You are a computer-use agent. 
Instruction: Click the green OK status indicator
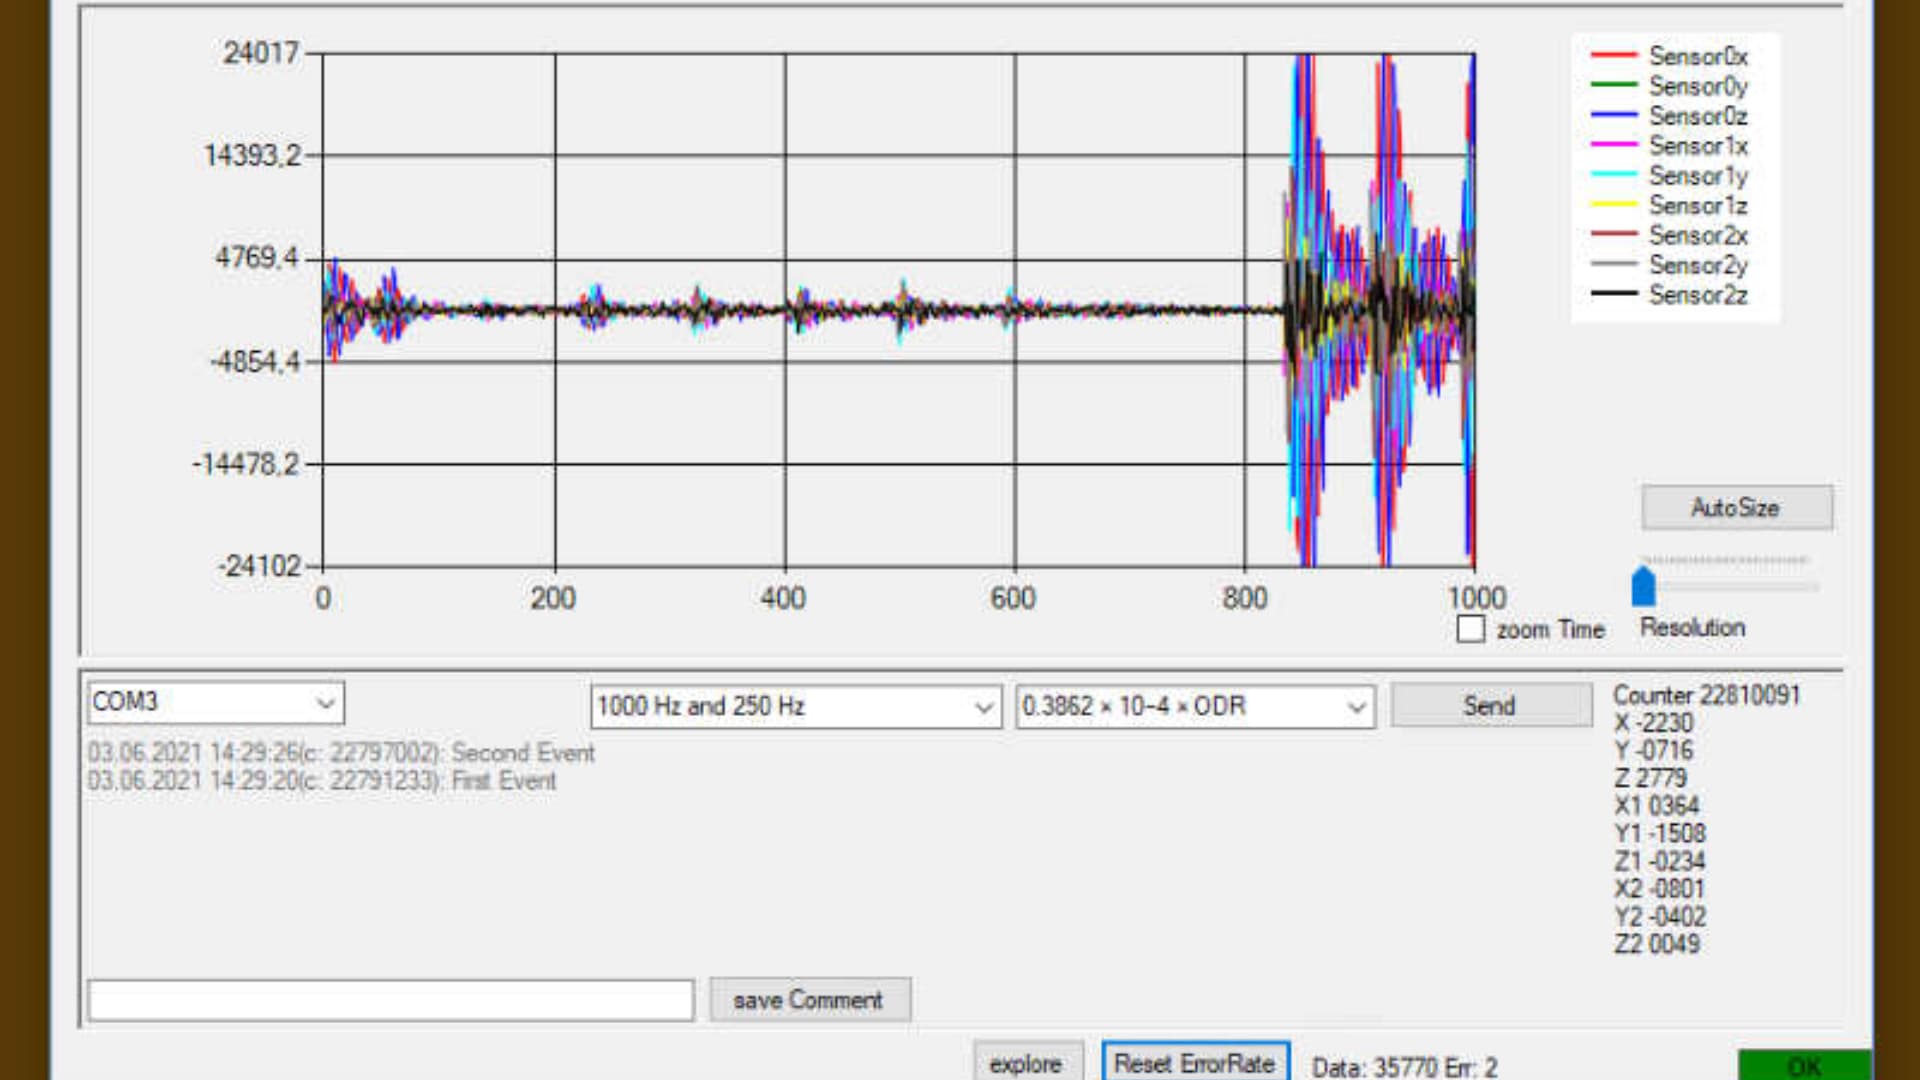(1804, 1065)
